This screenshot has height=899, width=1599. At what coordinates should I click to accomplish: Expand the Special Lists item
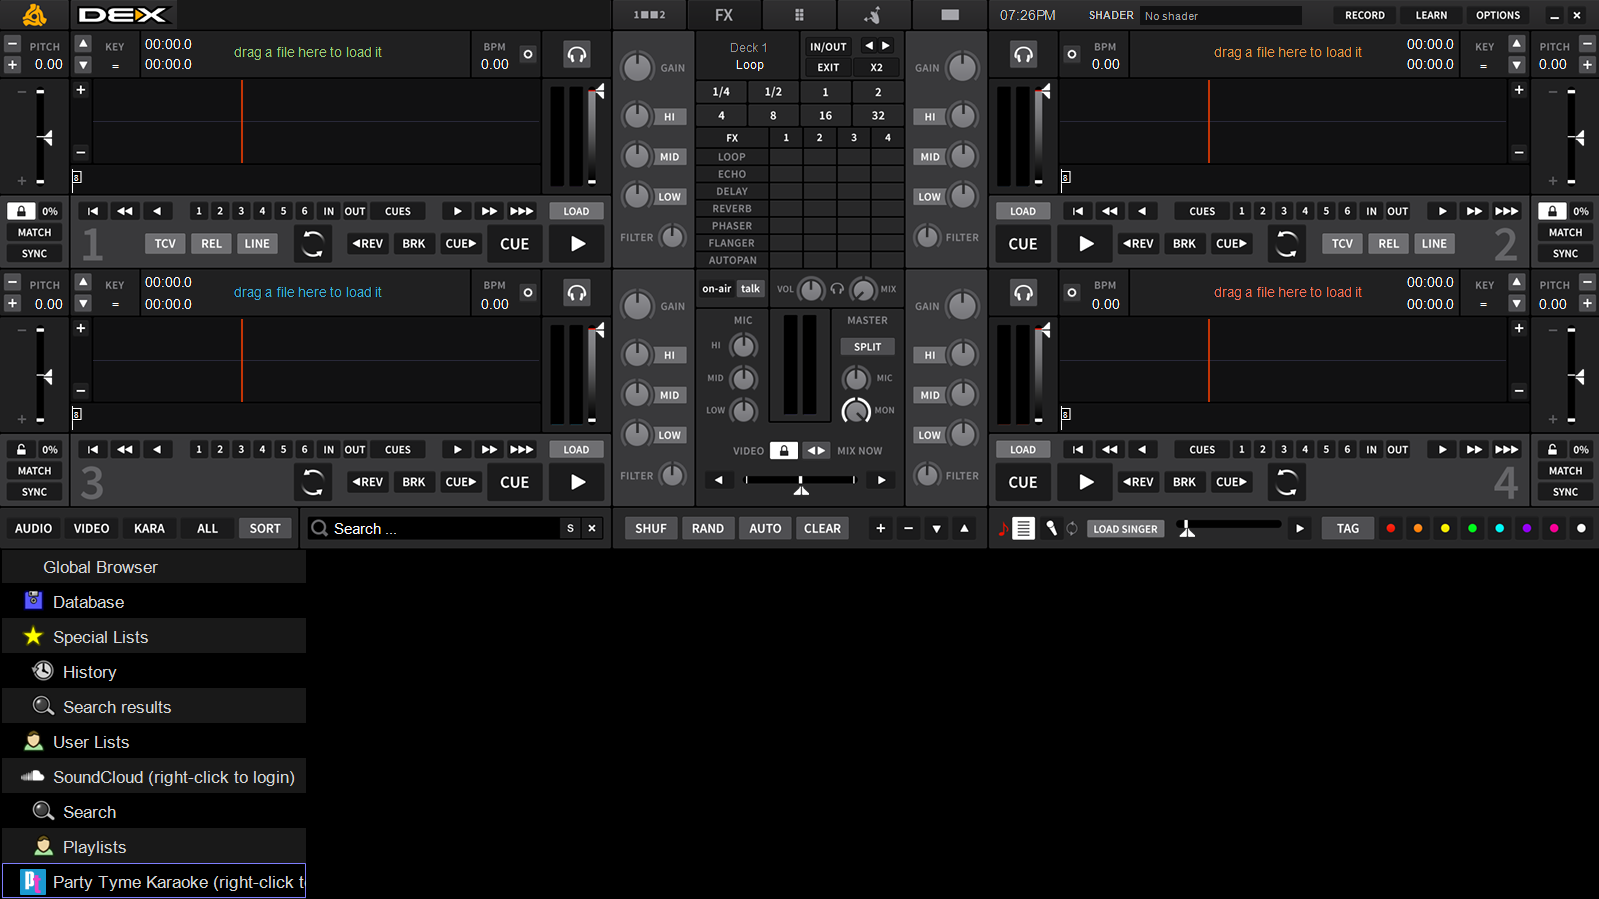point(154,637)
